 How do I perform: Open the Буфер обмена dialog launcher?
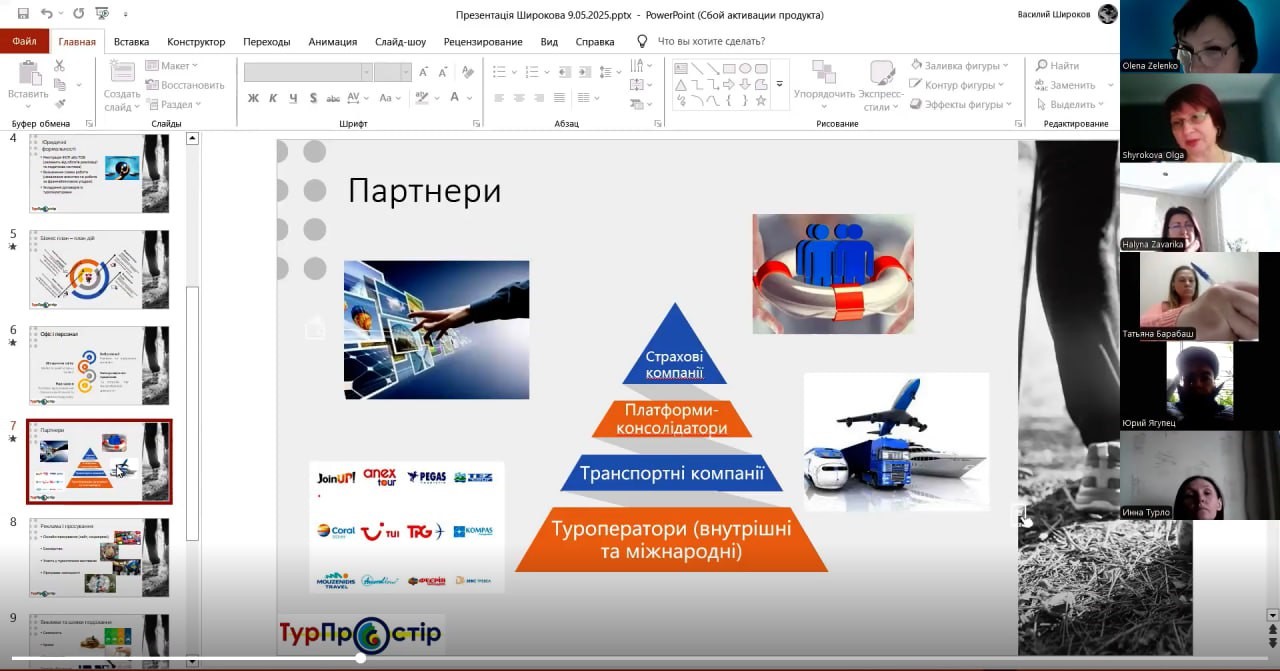89,124
